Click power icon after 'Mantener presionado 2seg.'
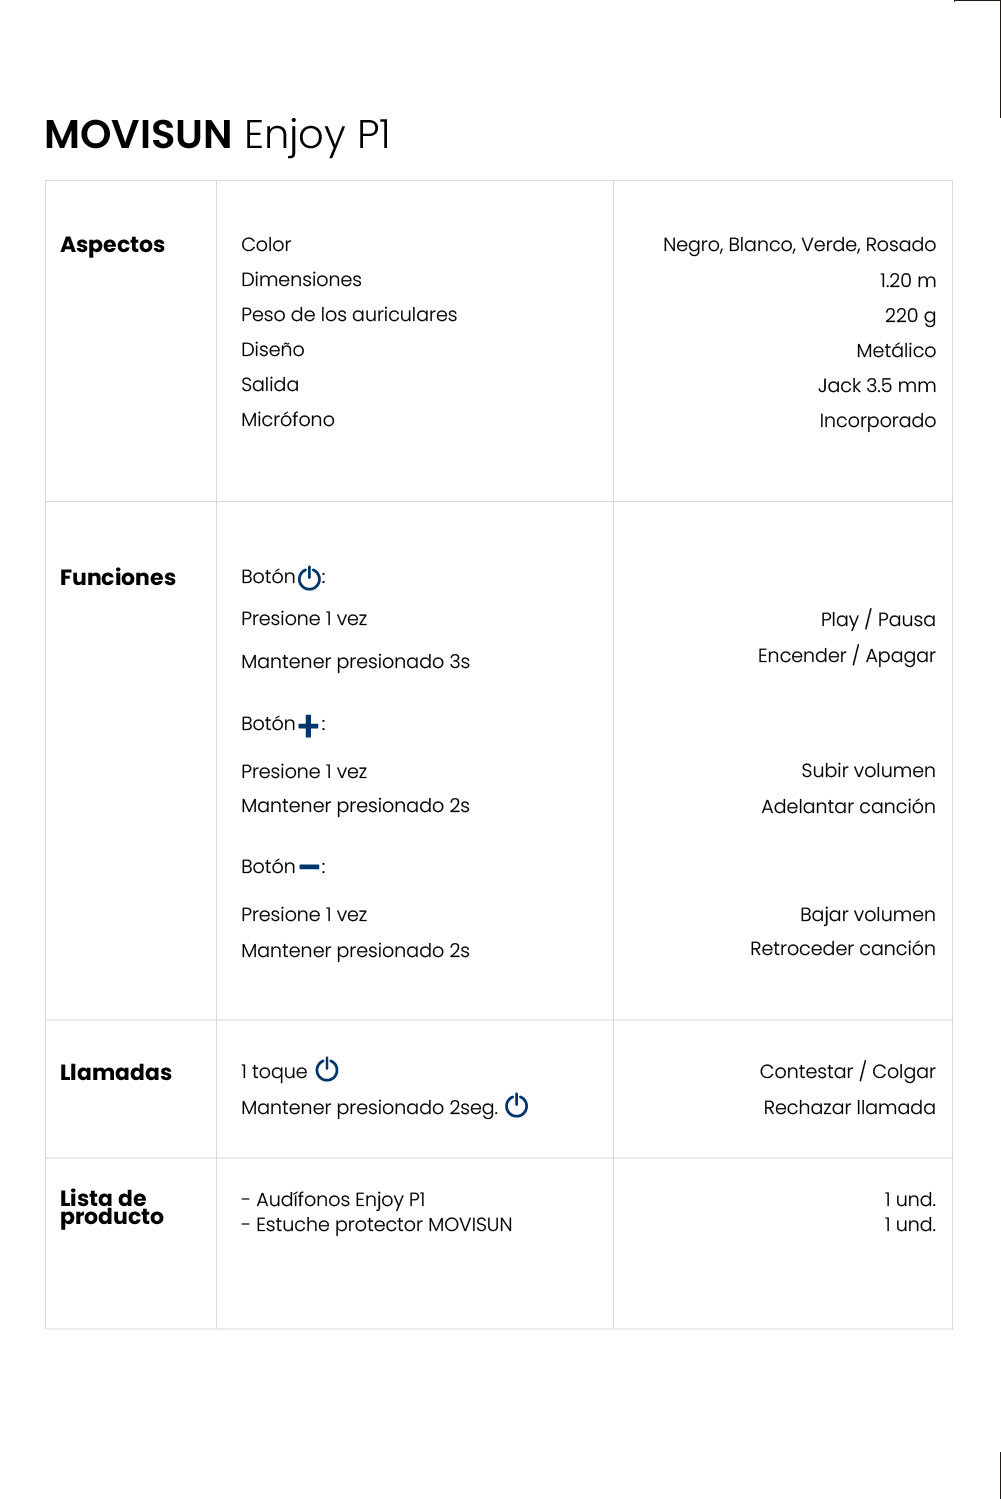1001x1503 pixels. point(516,1106)
